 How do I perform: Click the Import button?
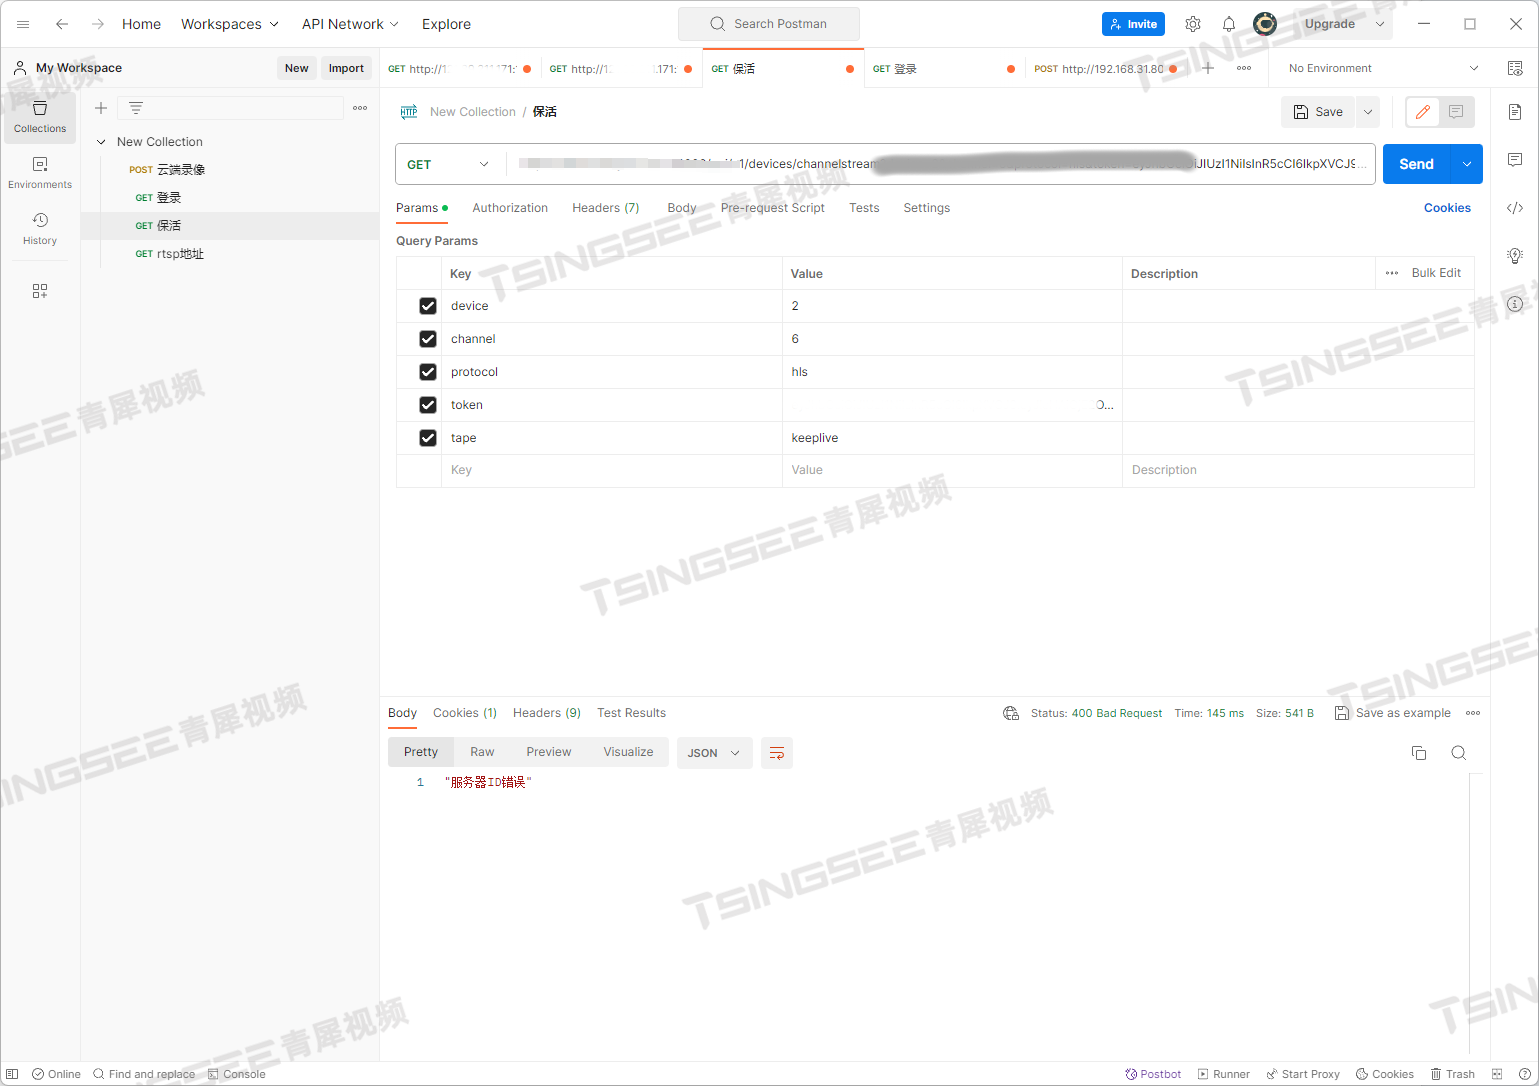point(346,68)
